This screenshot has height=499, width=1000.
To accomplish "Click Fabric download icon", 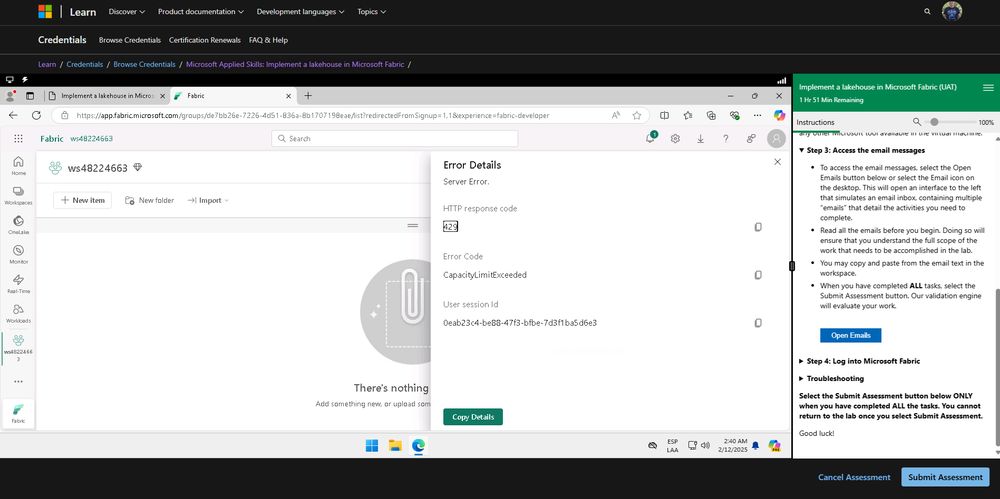I will pos(700,138).
